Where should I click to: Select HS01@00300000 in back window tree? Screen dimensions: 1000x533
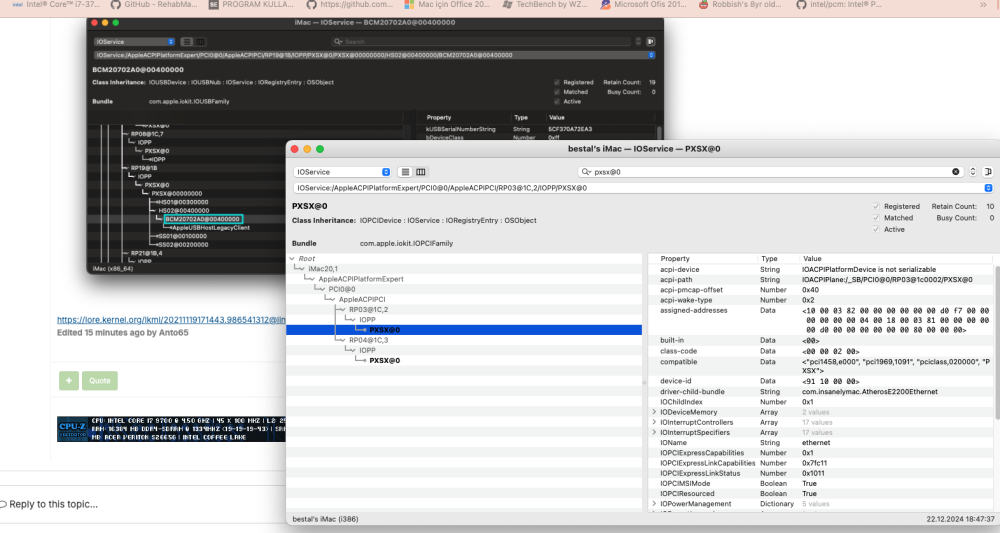[183, 202]
